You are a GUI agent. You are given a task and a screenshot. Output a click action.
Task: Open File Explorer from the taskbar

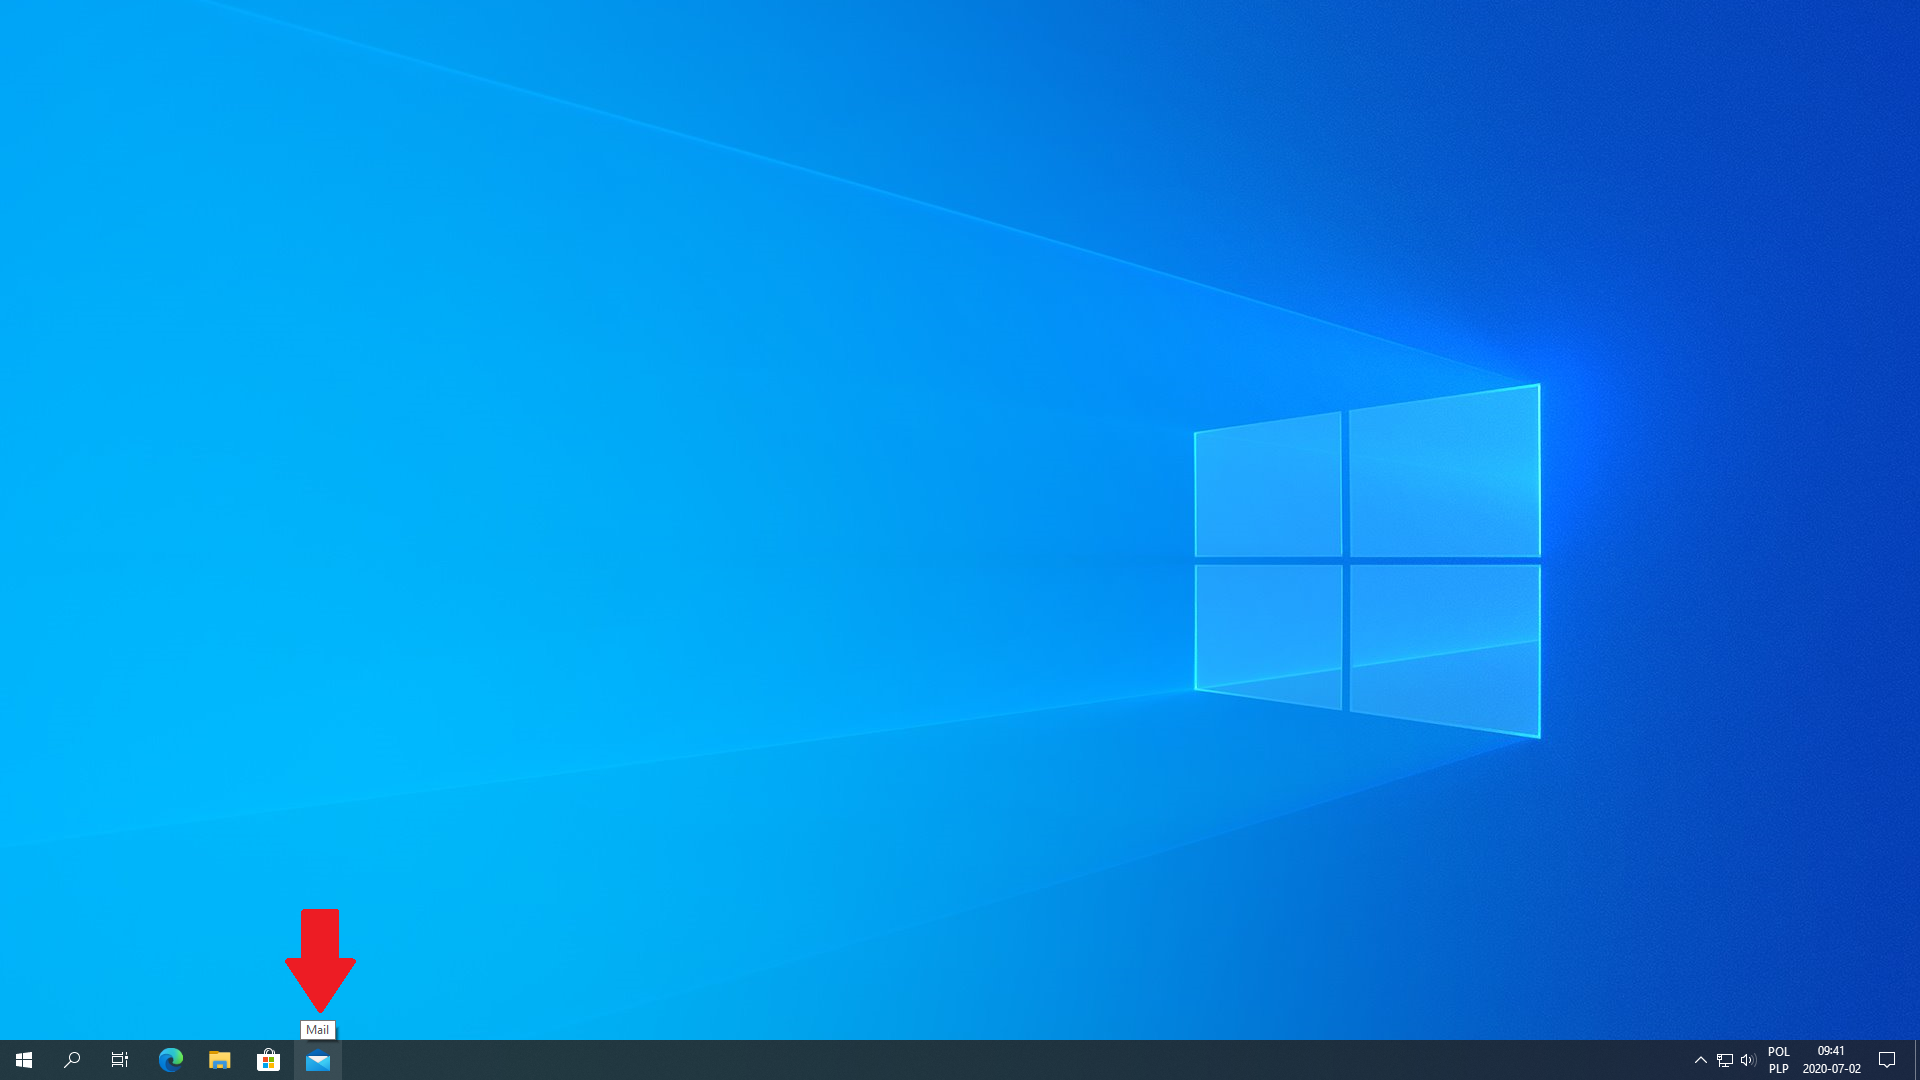[x=219, y=1060]
